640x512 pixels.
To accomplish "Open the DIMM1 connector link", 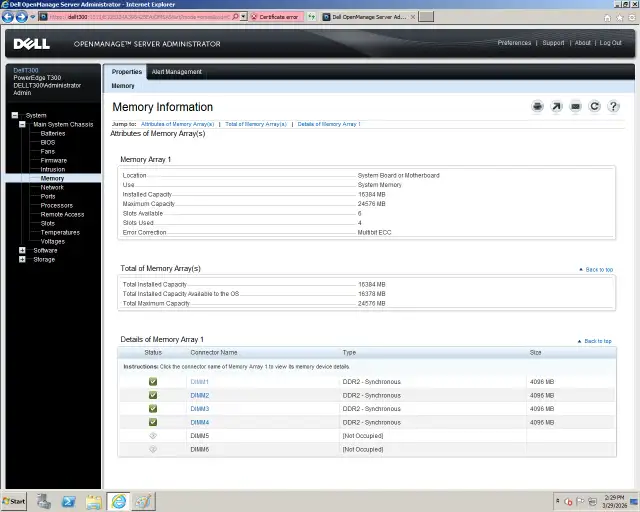I will tap(199, 382).
